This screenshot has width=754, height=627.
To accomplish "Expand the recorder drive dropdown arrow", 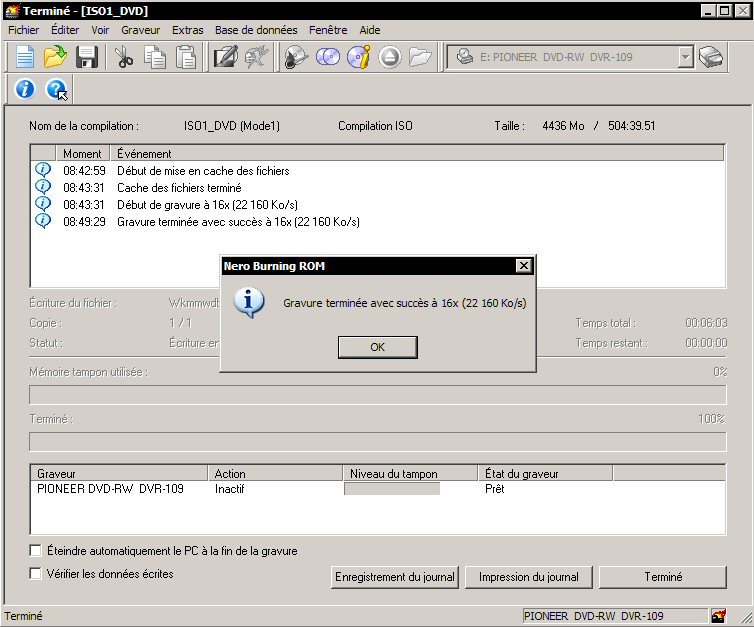I will click(685, 57).
